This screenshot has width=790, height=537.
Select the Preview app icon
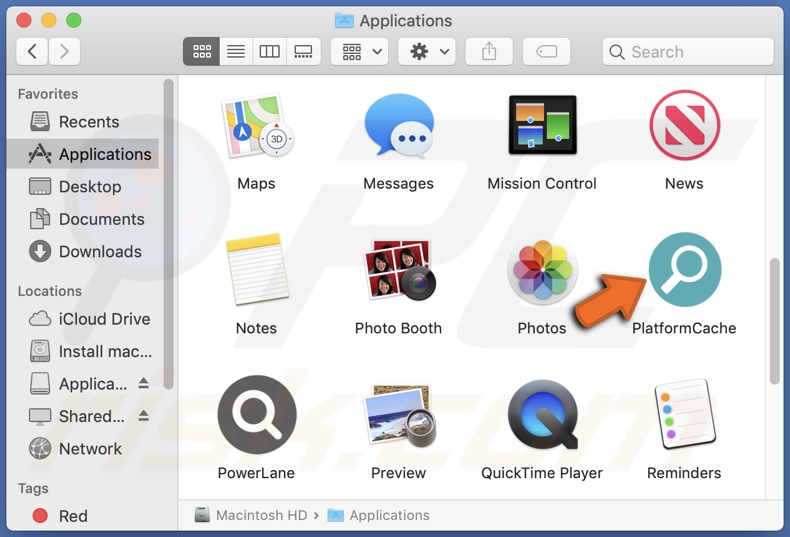399,415
